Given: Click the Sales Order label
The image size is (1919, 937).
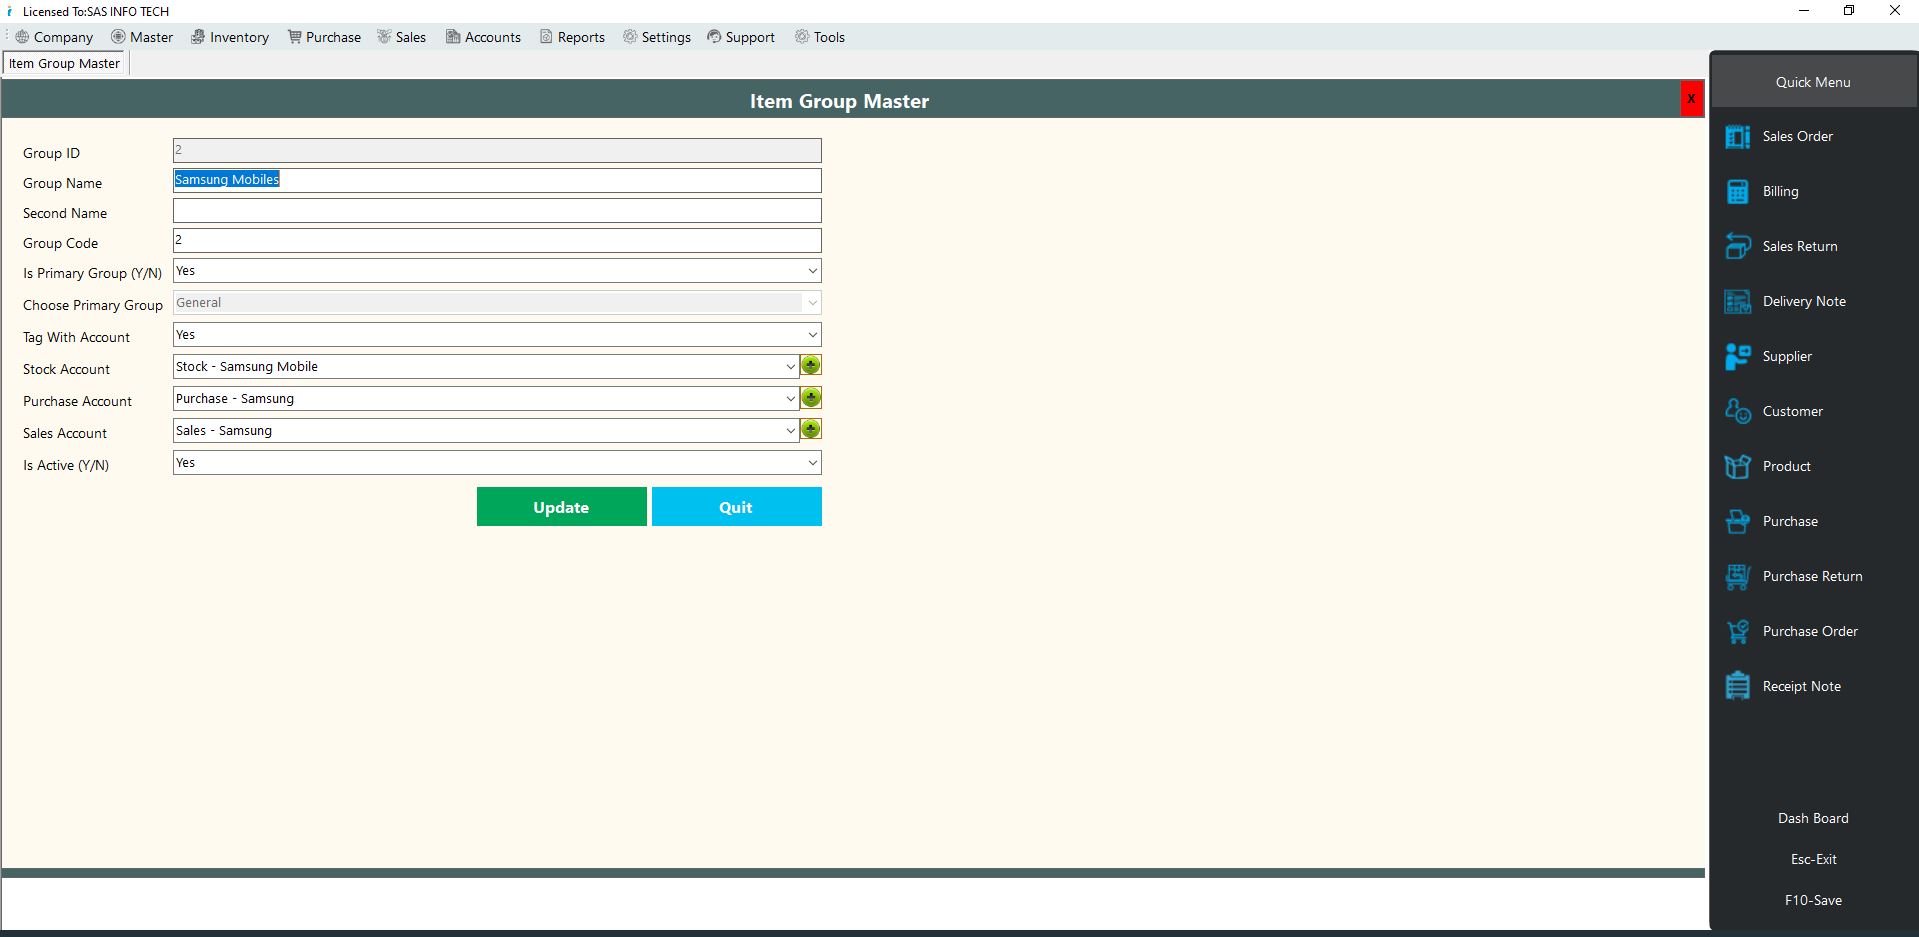Looking at the screenshot, I should [x=1797, y=136].
